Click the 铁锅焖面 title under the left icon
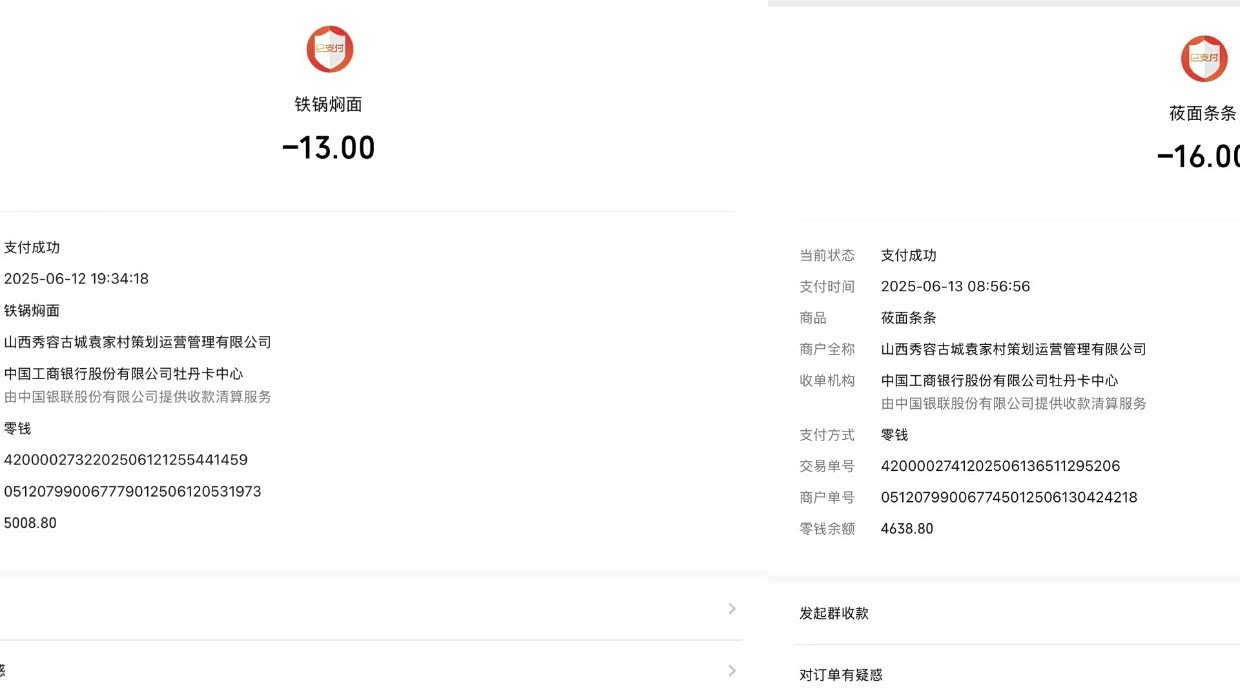 328,104
